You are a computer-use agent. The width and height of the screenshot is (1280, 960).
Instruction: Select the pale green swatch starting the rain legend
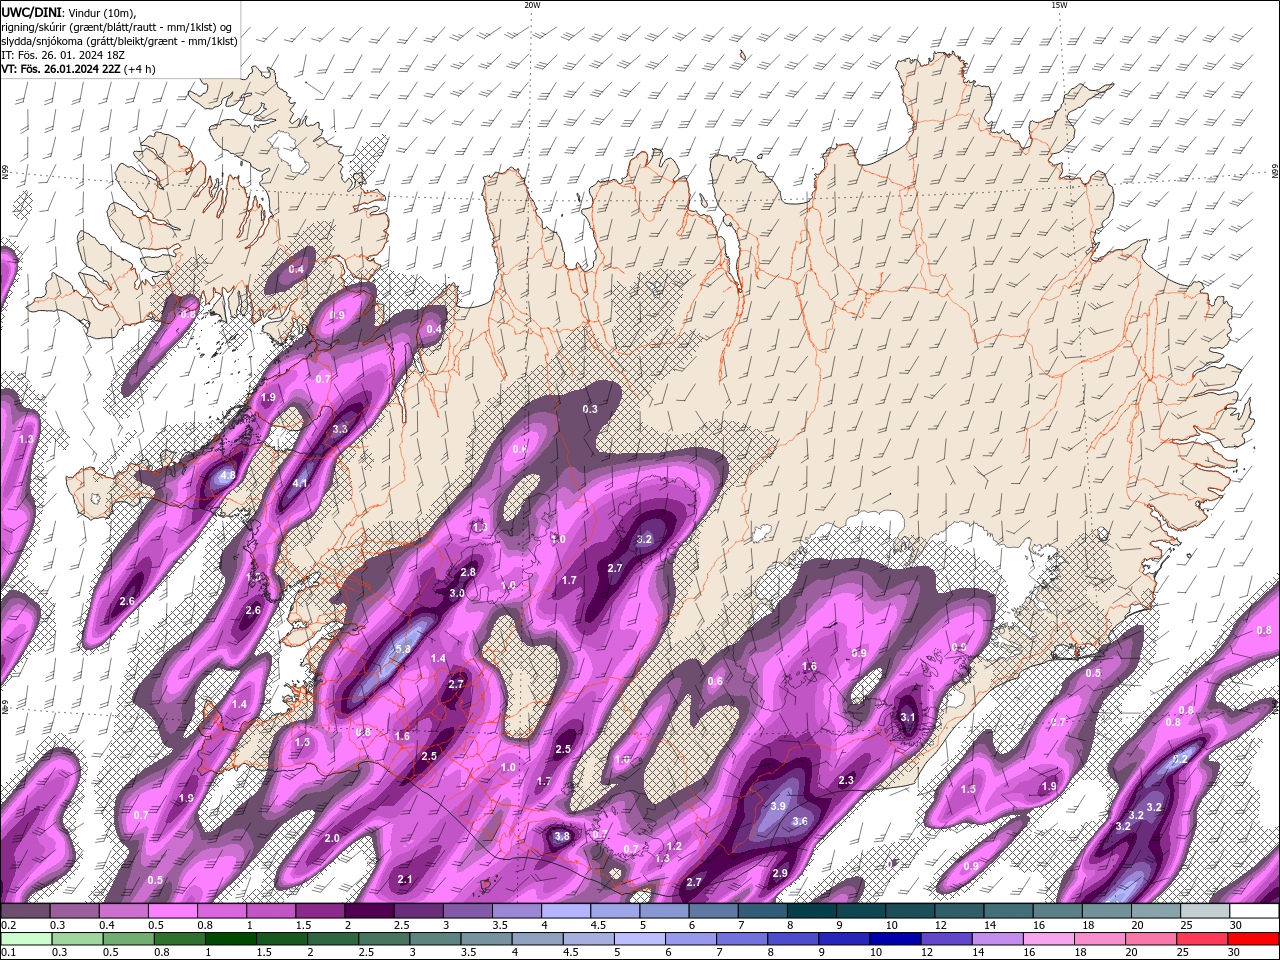point(24,939)
